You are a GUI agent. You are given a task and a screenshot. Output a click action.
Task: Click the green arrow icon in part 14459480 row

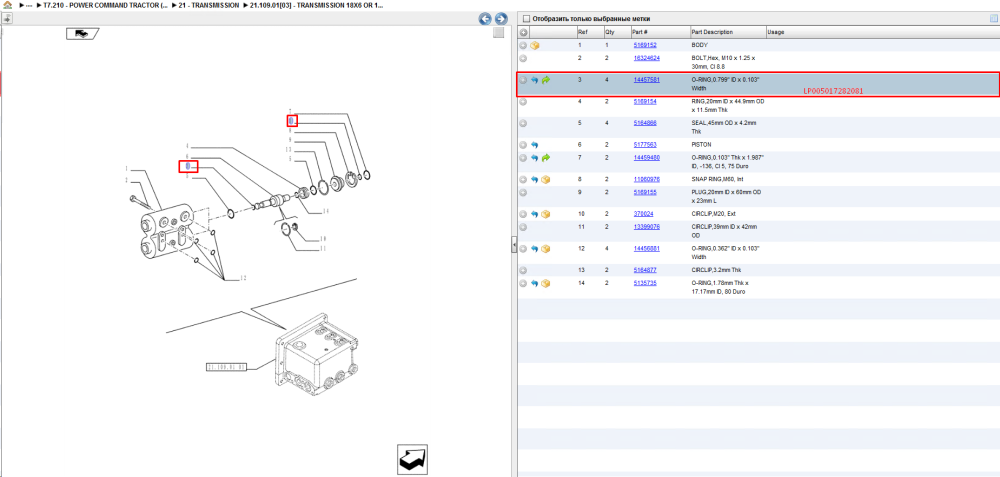click(546, 158)
